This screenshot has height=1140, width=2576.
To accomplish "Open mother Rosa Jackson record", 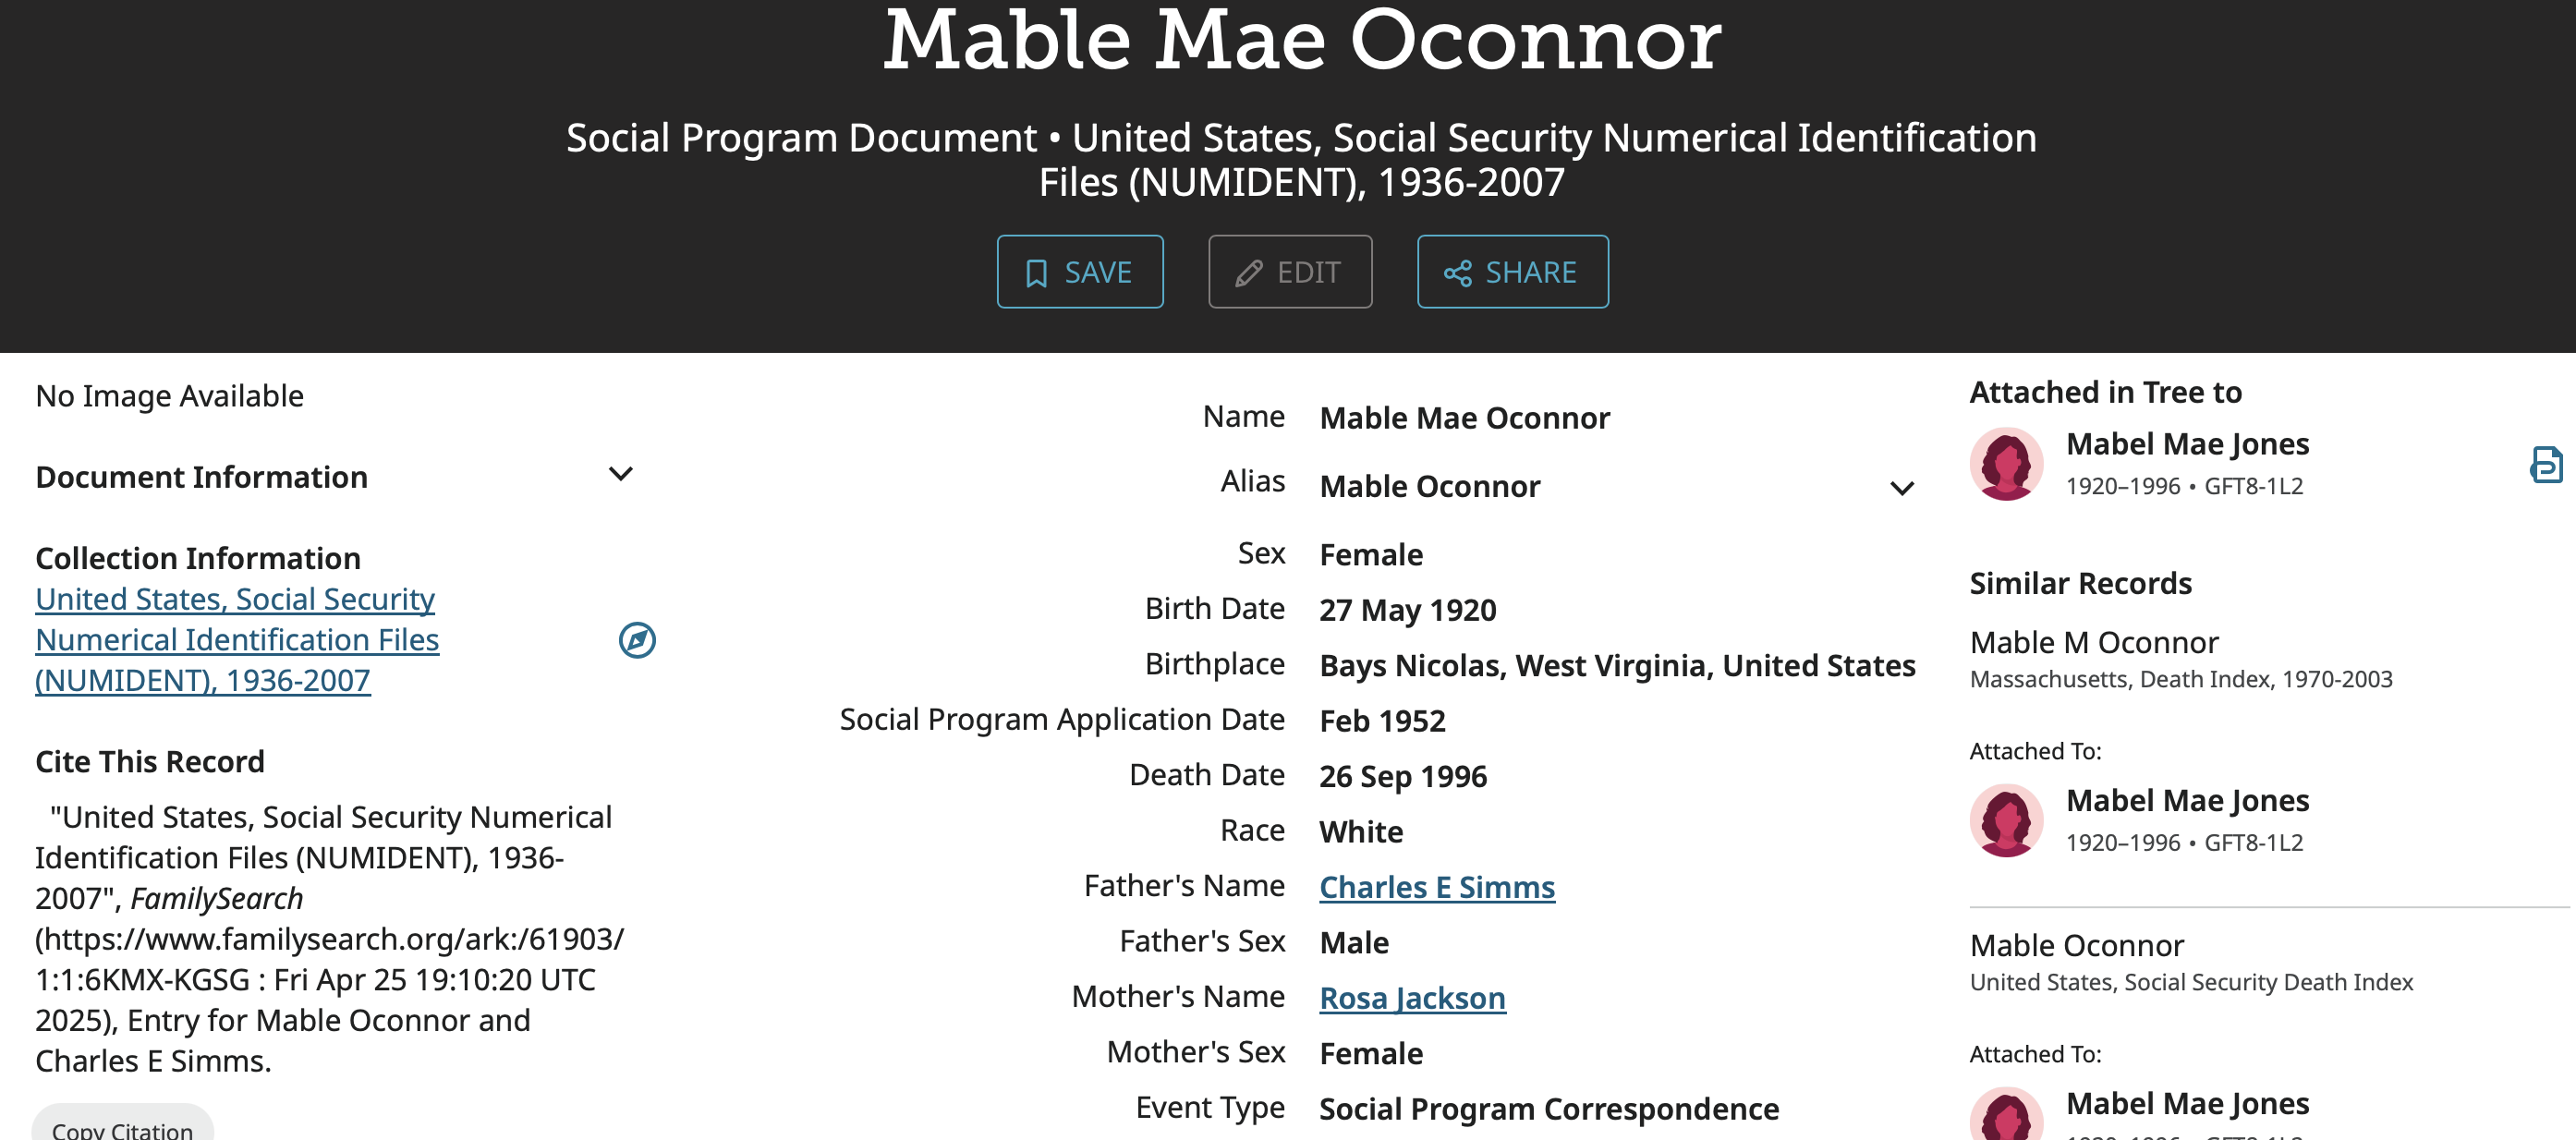I will (x=1412, y=998).
